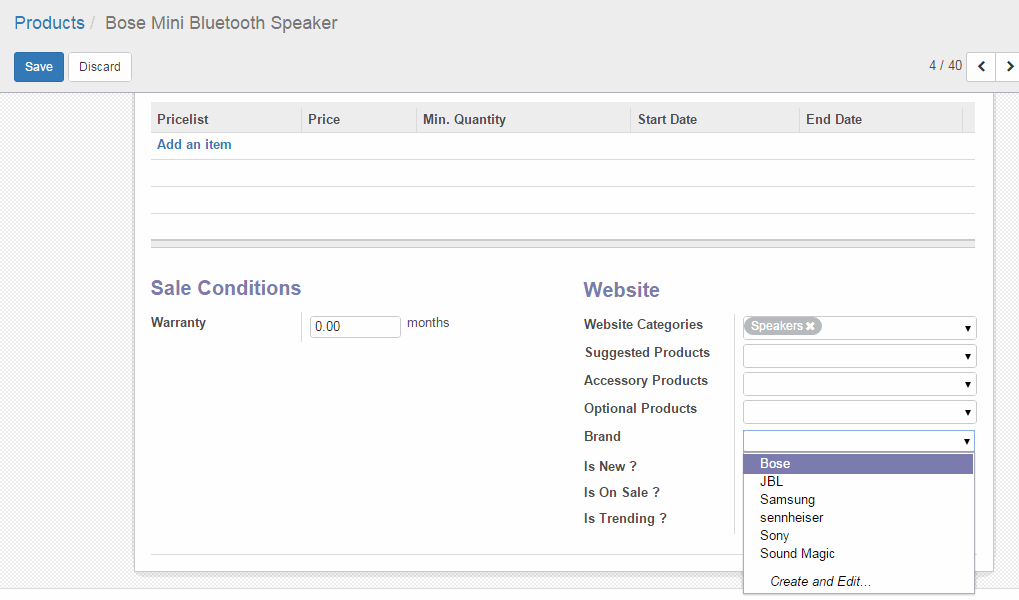
Task: Click the Price column header
Action: click(359, 120)
